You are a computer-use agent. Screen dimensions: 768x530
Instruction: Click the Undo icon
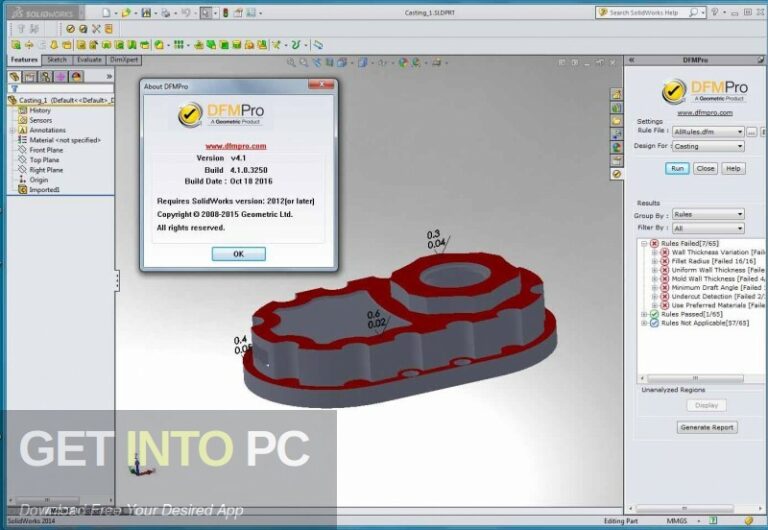(186, 13)
